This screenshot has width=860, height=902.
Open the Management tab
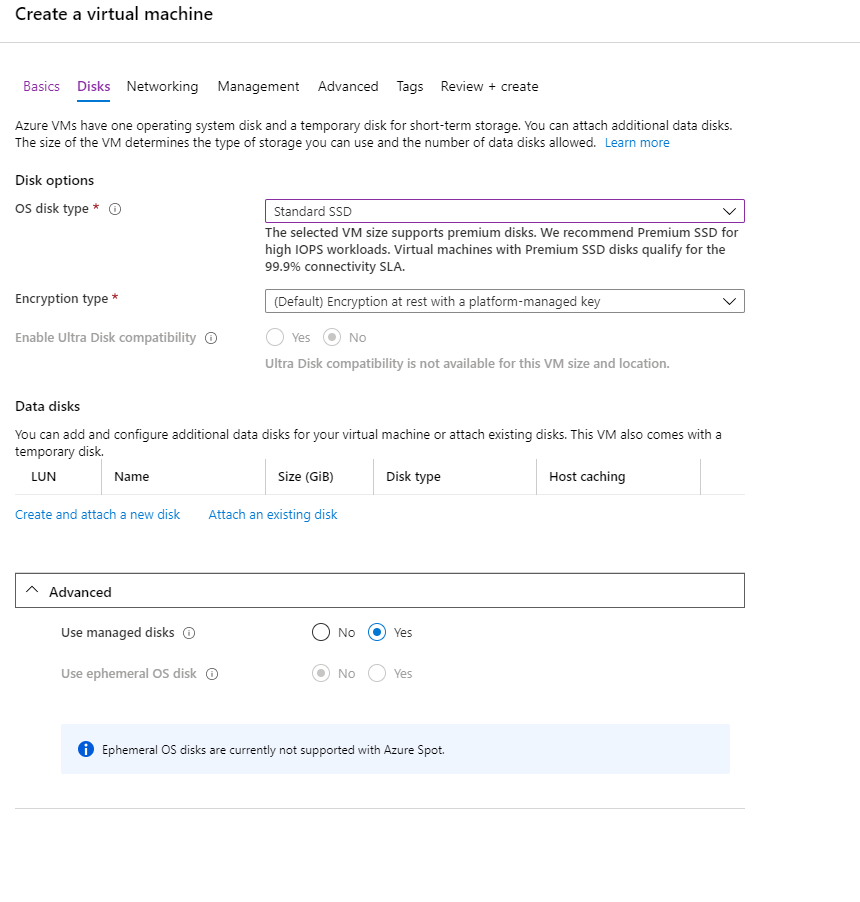tap(258, 86)
